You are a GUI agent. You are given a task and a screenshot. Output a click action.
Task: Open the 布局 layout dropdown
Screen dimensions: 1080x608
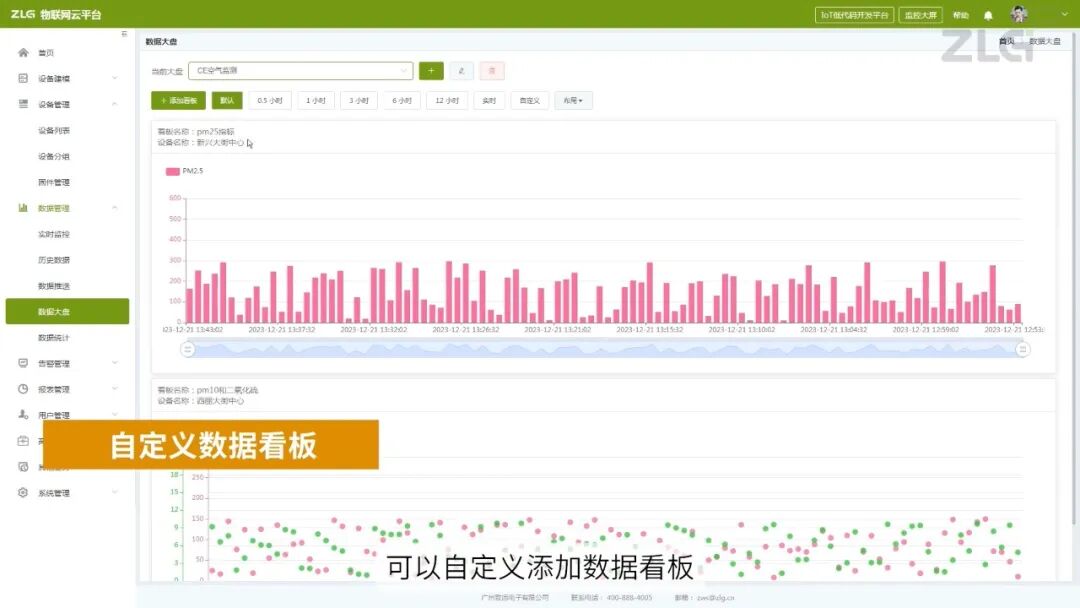573,101
